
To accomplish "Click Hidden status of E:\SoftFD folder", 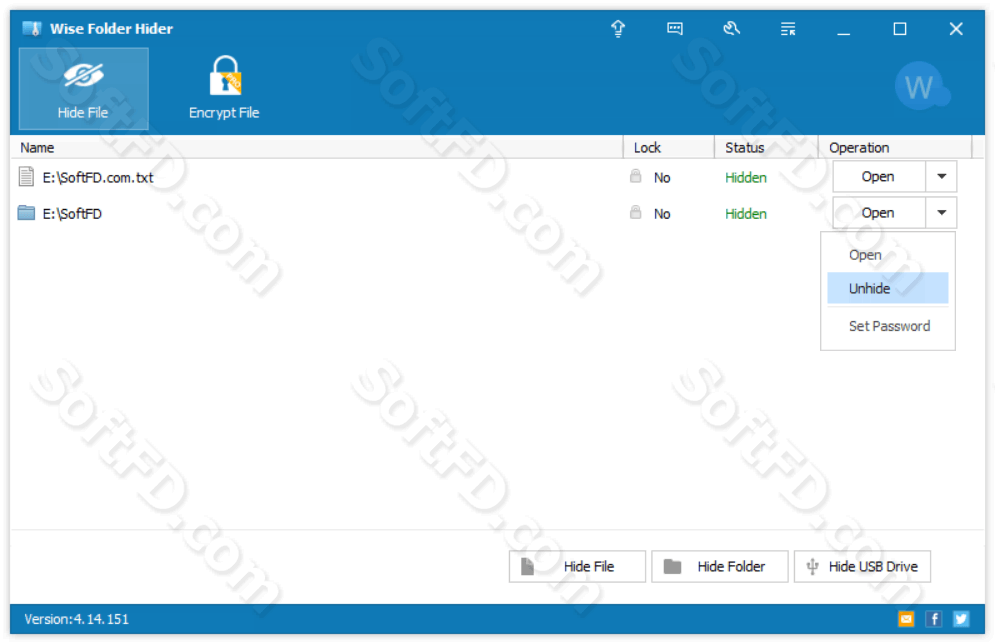I will click(x=746, y=214).
